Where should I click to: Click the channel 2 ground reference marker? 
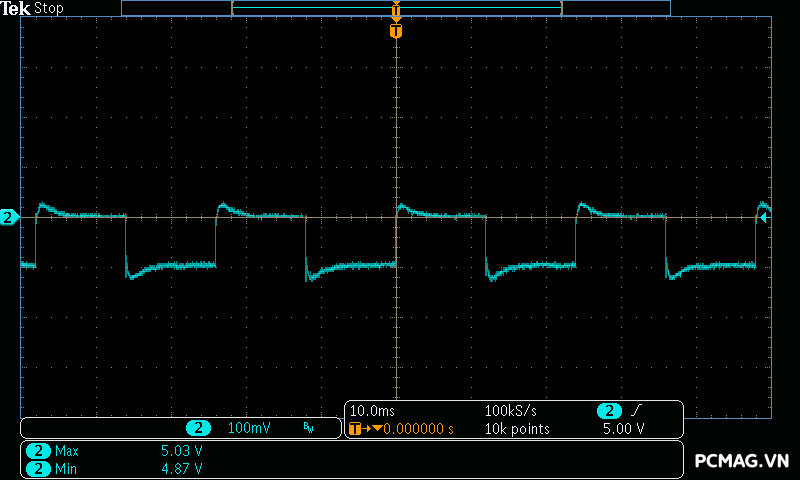point(9,217)
